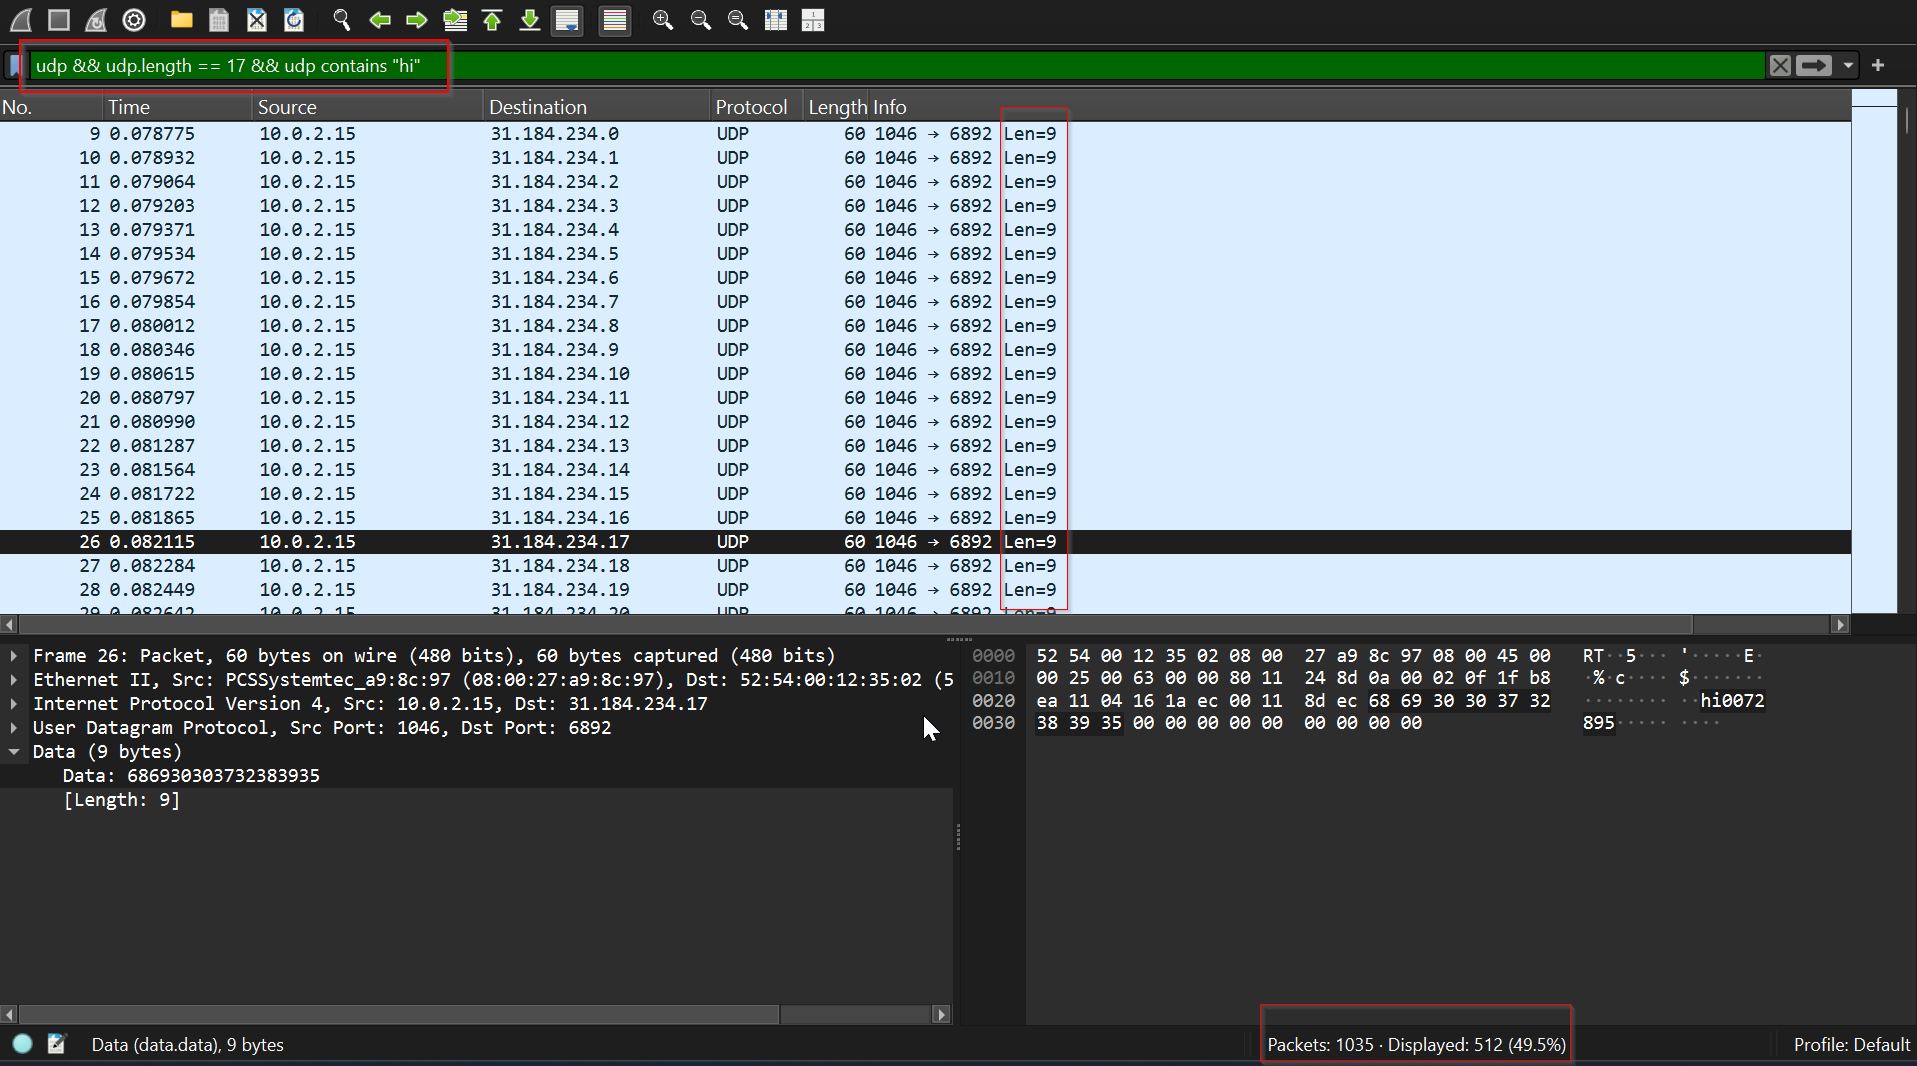Sort by the Protocol column
1917x1066 pixels.
(756, 107)
